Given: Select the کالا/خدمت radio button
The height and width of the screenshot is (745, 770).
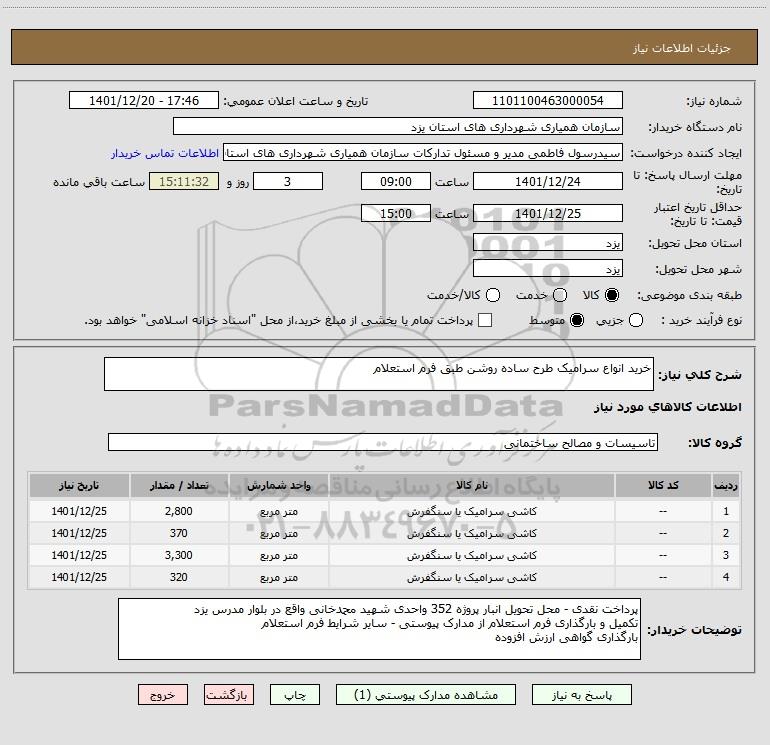Looking at the screenshot, I should point(493,295).
